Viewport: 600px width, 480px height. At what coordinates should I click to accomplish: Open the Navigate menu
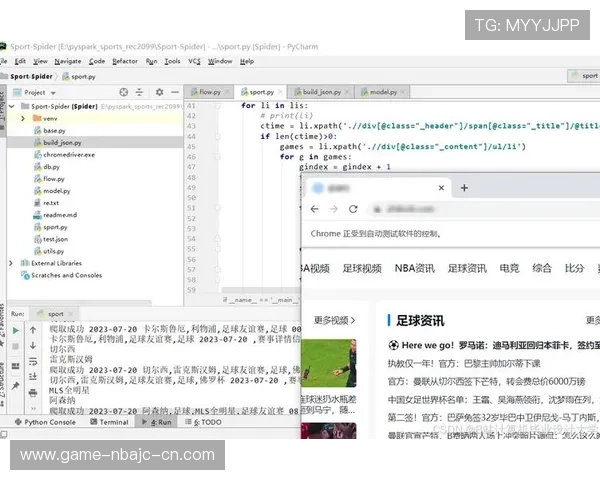click(x=68, y=61)
